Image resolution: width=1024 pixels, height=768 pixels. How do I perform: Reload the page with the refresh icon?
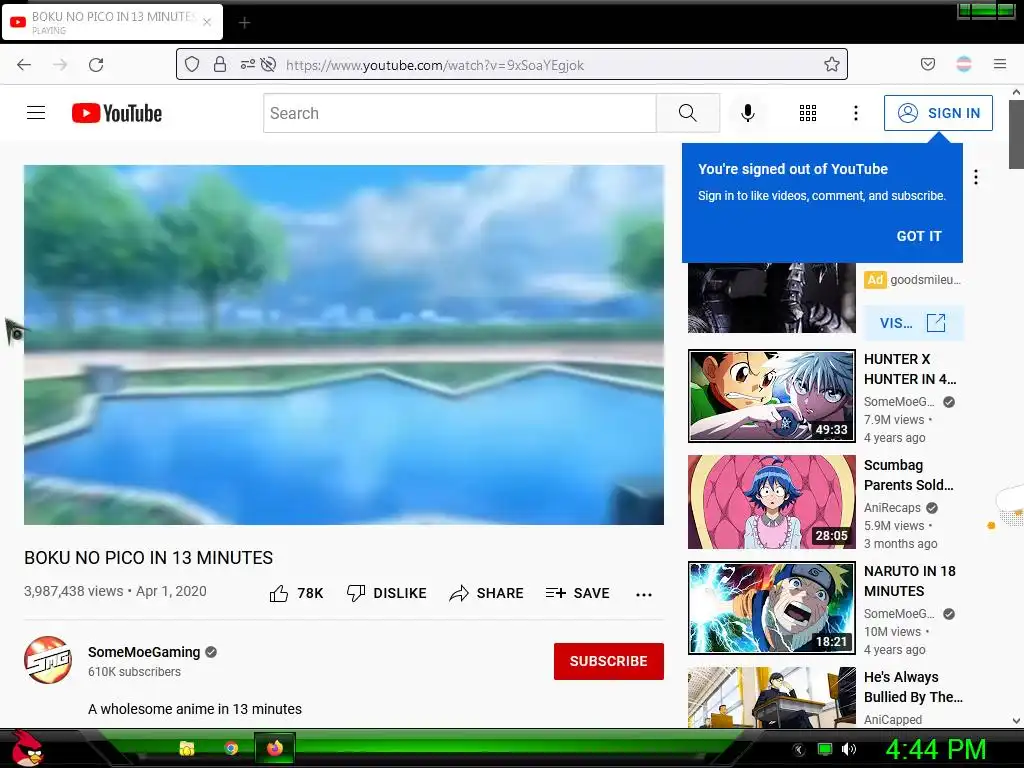96,65
